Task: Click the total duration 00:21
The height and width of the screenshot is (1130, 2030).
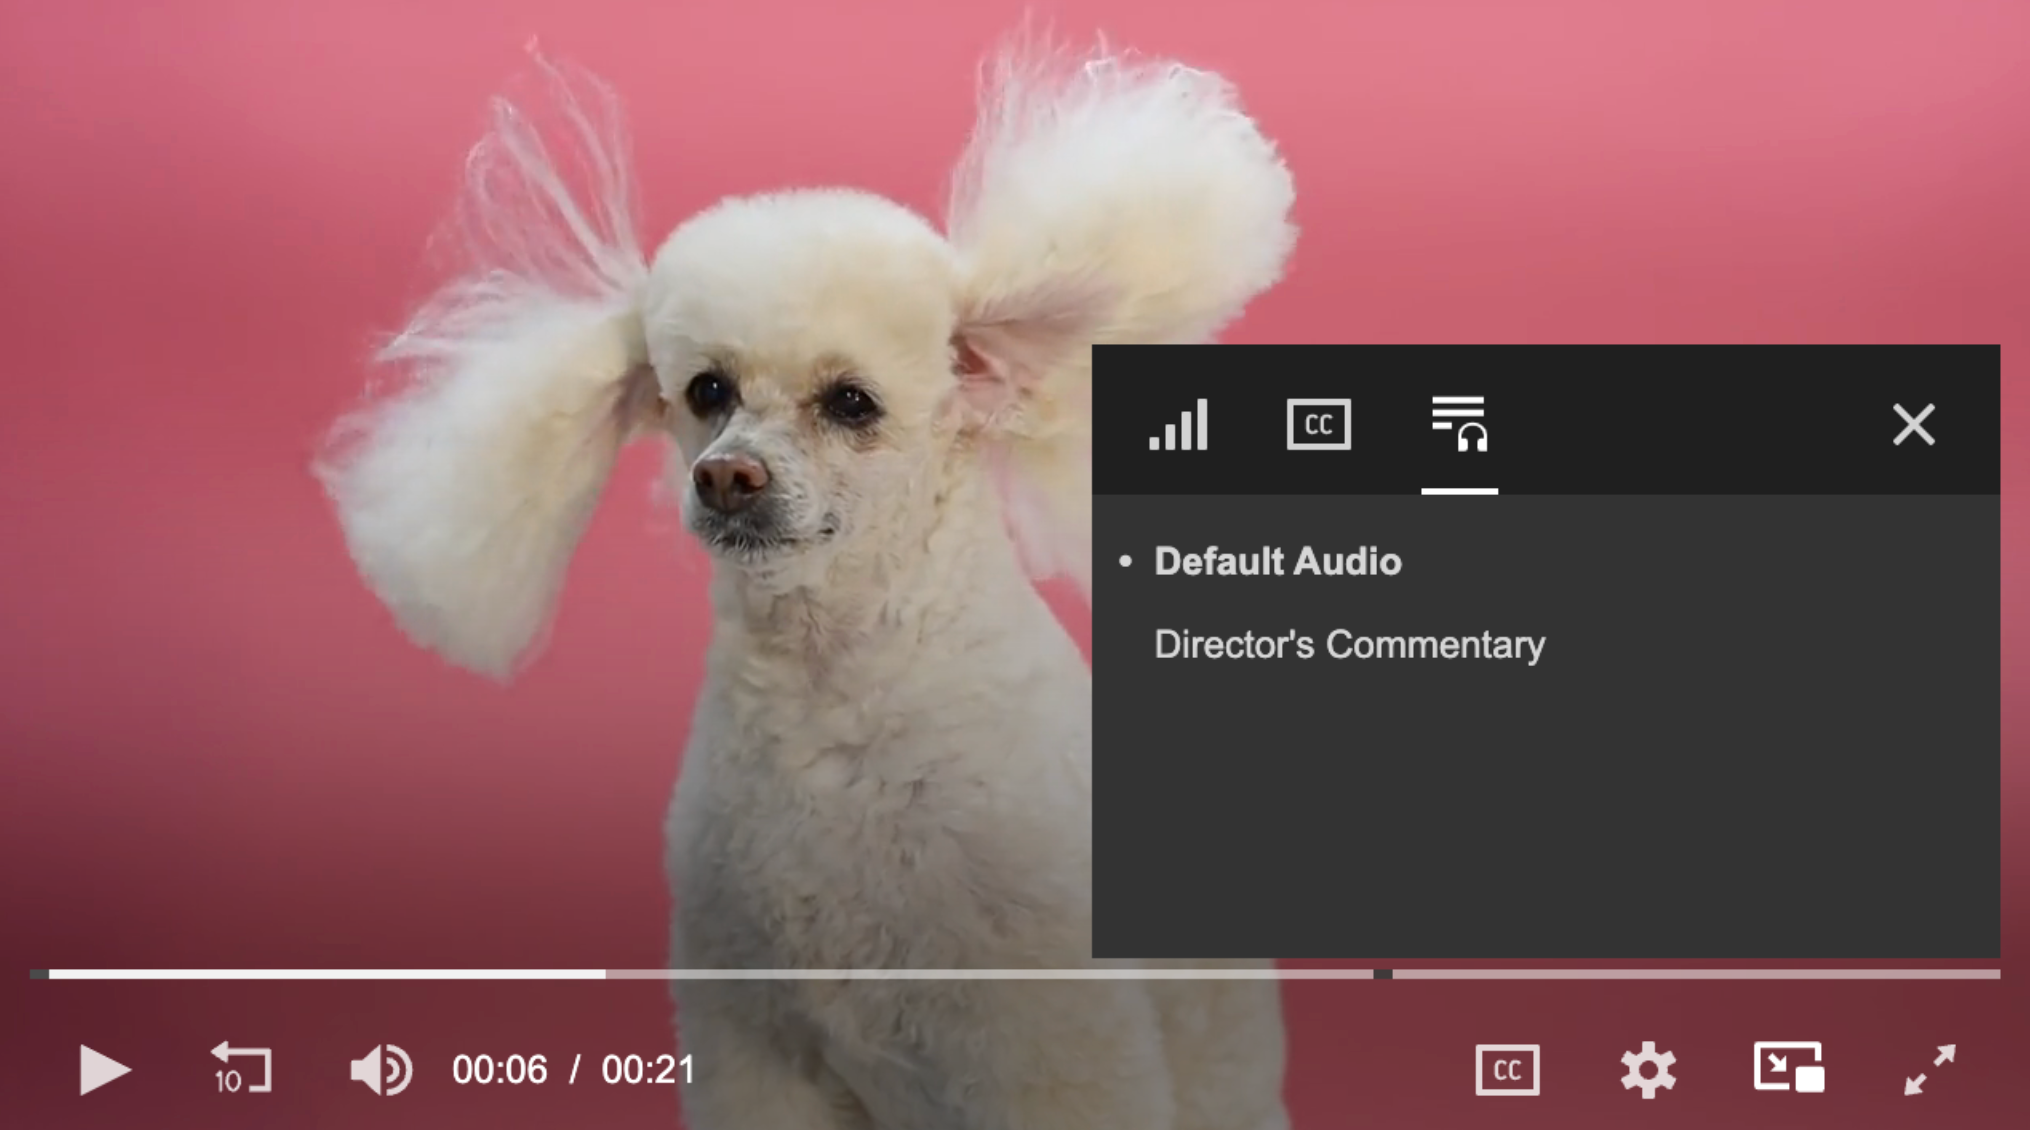Action: (648, 1070)
